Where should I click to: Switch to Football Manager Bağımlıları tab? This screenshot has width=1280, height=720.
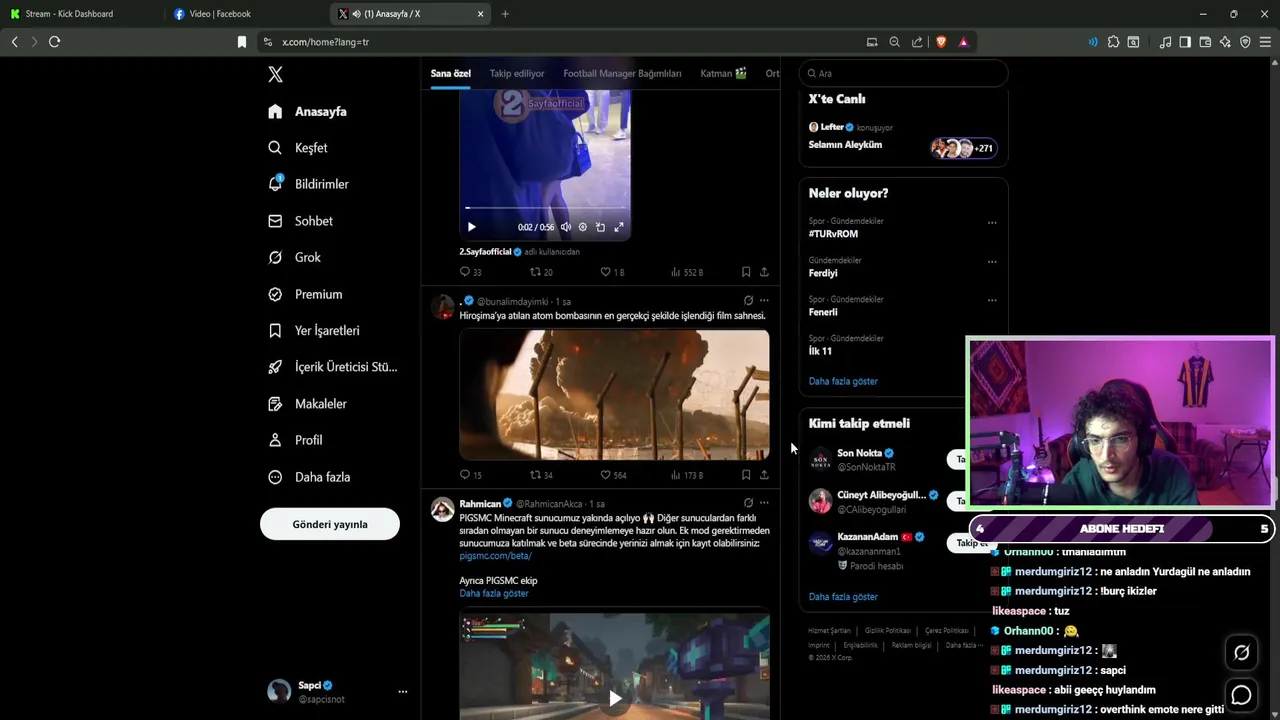622,73
